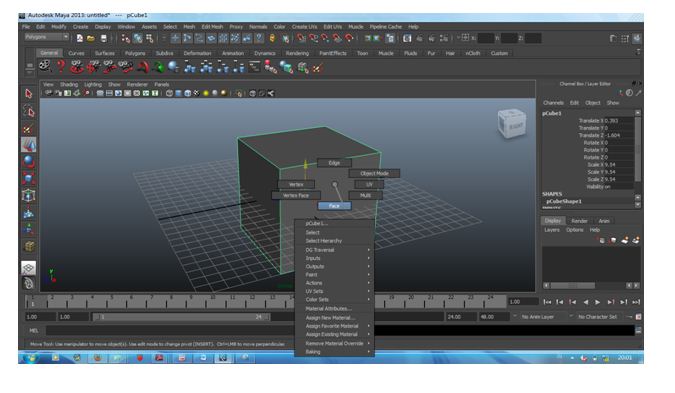Viewport: 675px width, 393px height.
Task: Open the Polygons menu set dropdown
Action: pyautogui.click(x=46, y=37)
